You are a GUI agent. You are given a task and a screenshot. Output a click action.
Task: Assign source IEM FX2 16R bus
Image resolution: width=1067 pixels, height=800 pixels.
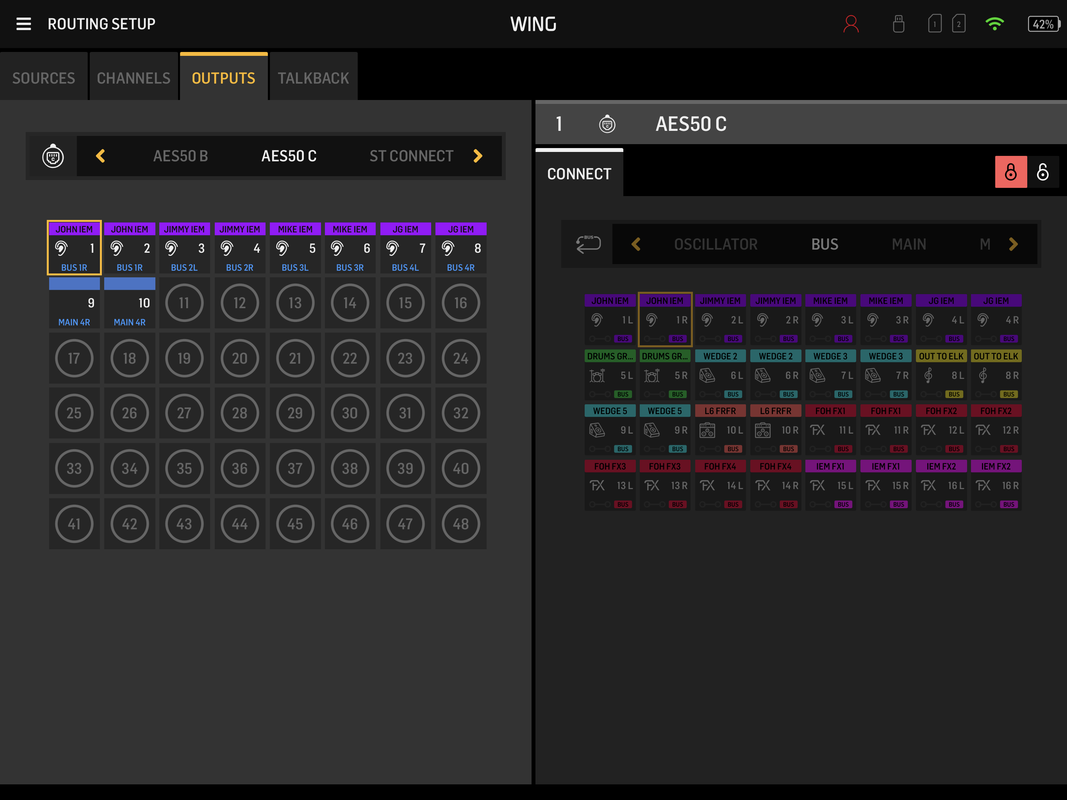(996, 485)
